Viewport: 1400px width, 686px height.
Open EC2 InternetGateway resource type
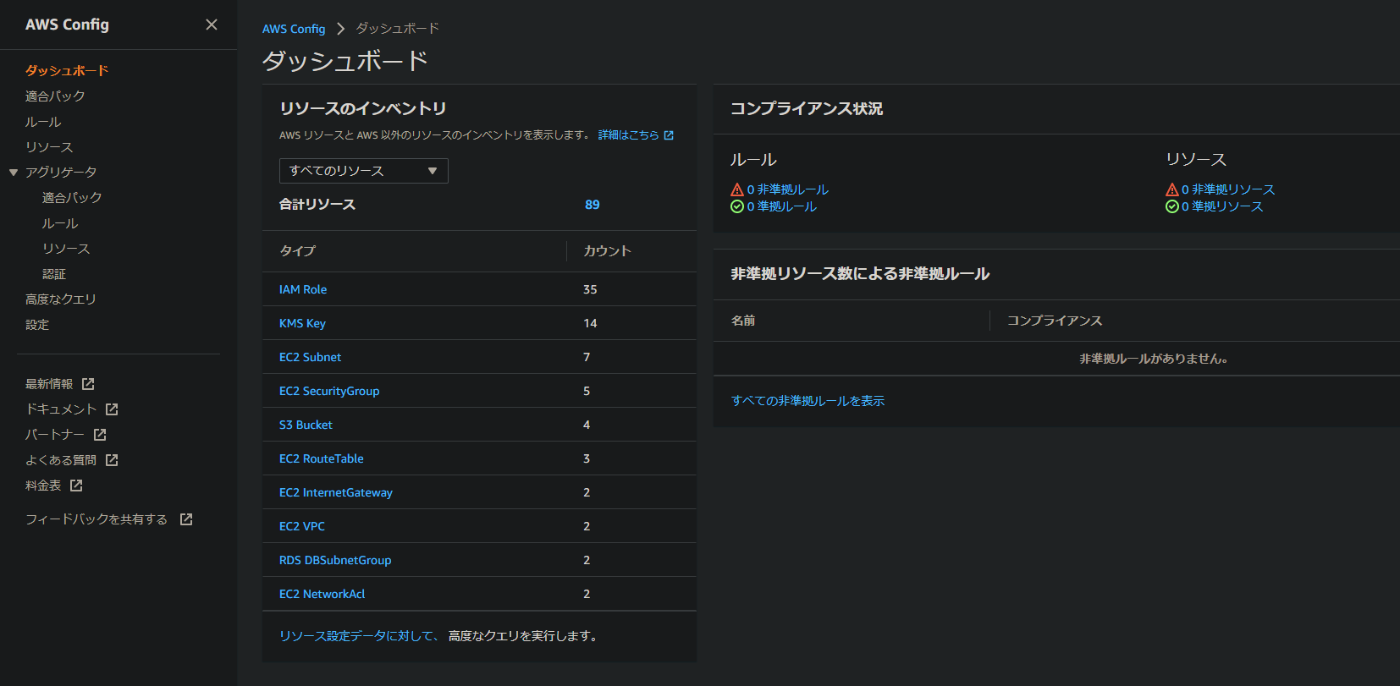click(336, 493)
